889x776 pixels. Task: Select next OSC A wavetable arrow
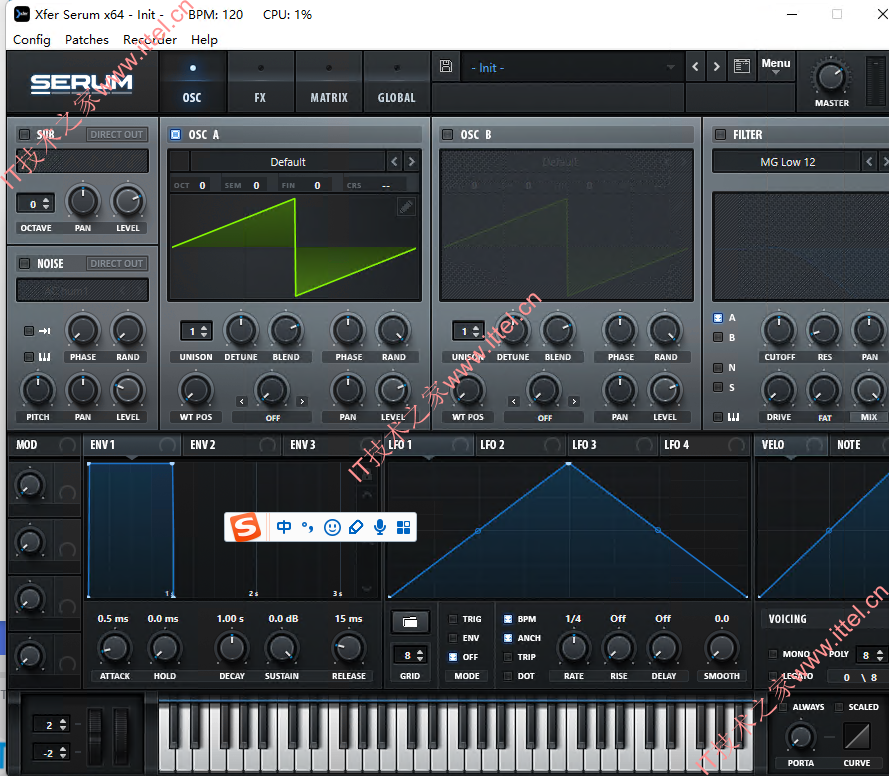(x=412, y=162)
